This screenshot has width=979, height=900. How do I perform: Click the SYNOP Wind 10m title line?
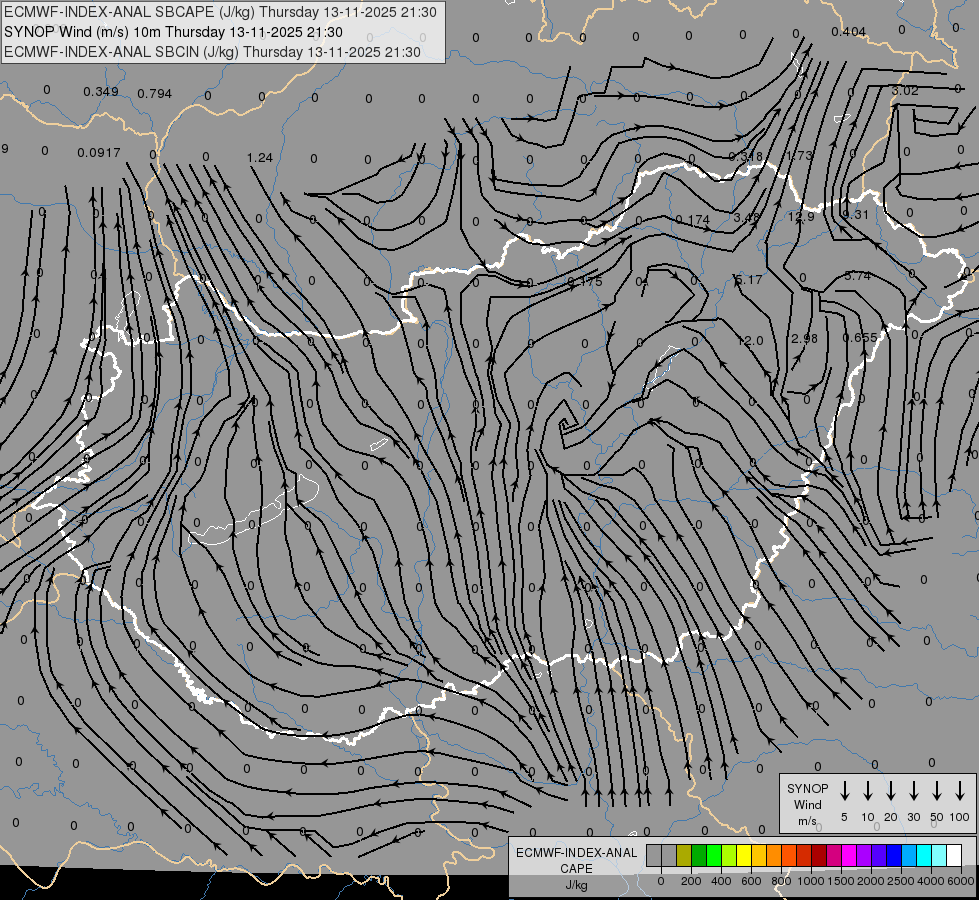173,32
